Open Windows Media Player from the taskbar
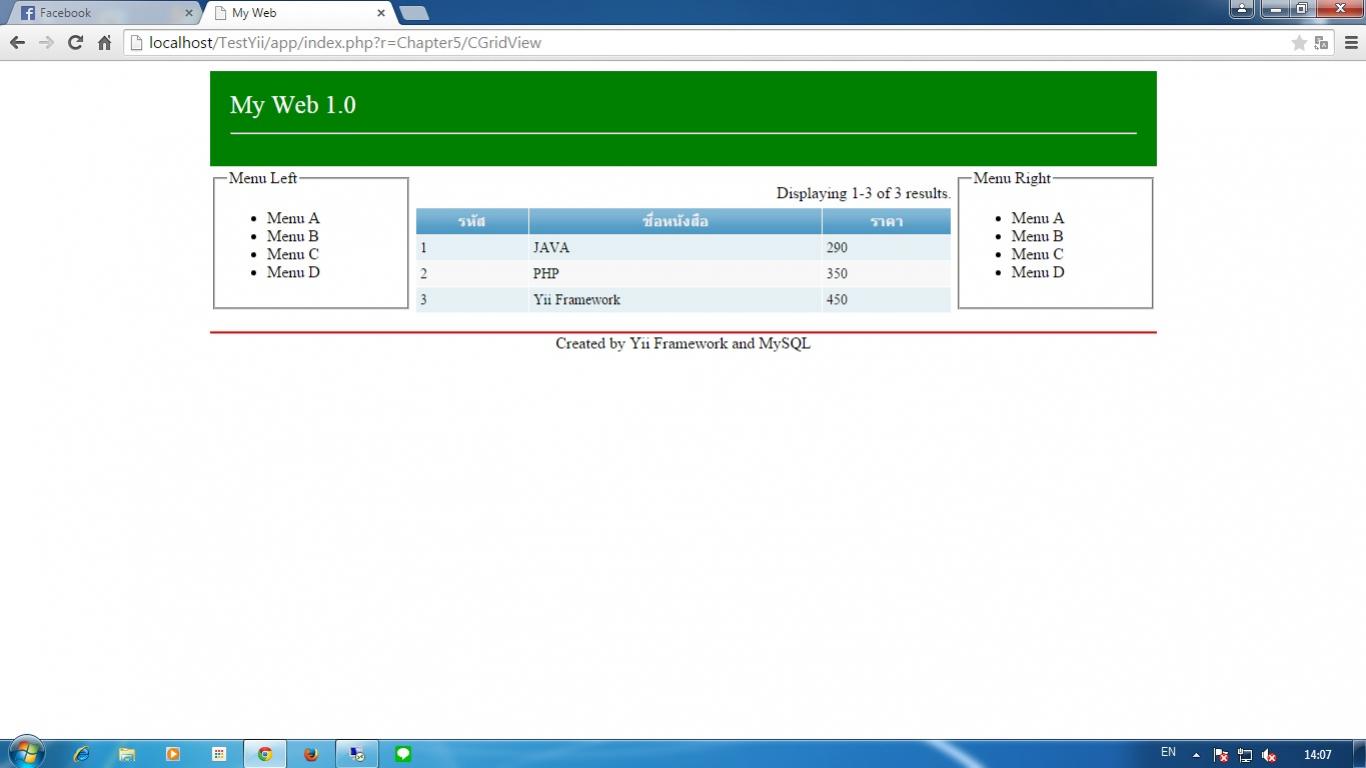1366x768 pixels. [x=173, y=754]
